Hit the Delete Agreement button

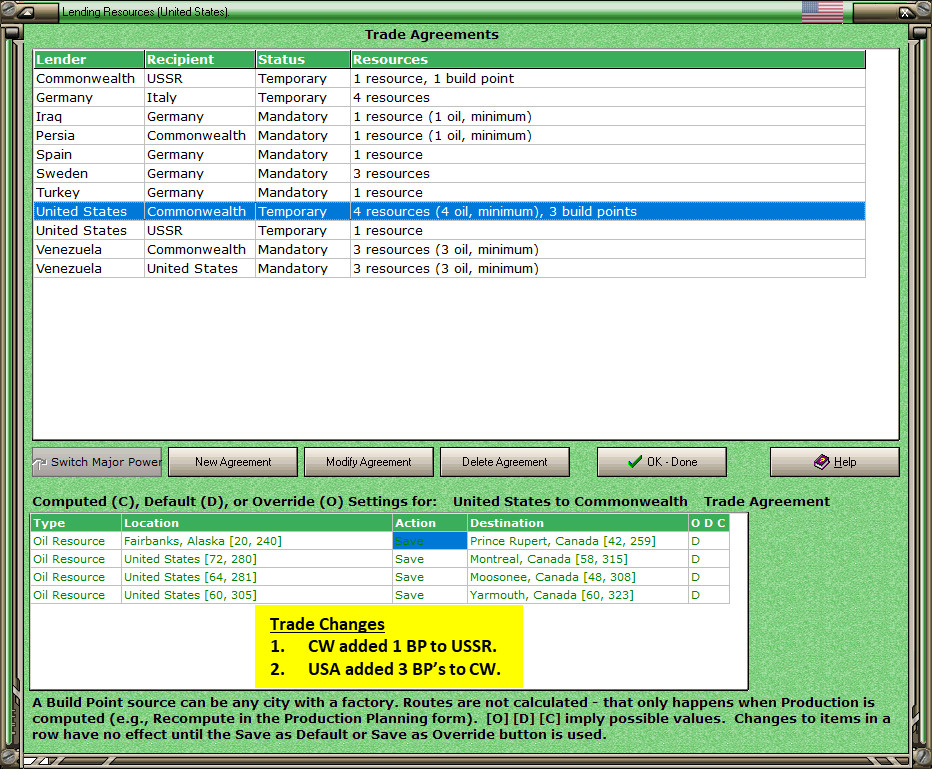click(505, 462)
